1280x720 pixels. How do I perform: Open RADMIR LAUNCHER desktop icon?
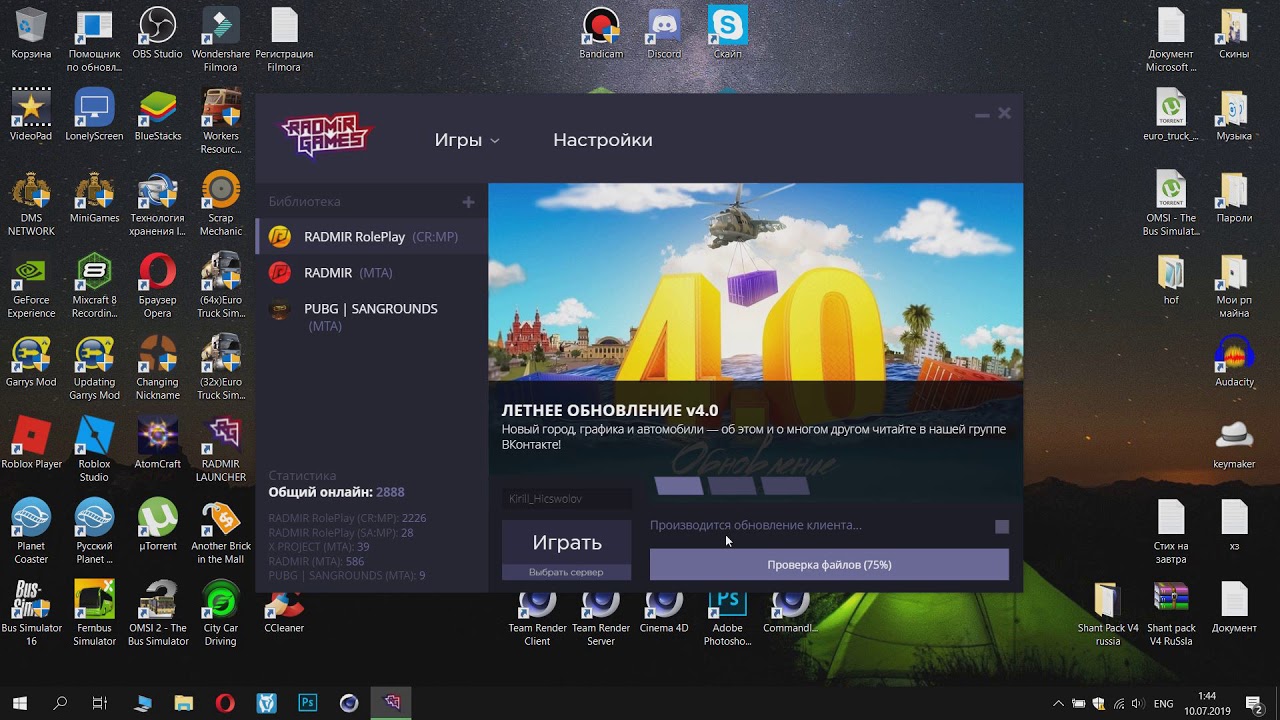click(x=221, y=450)
